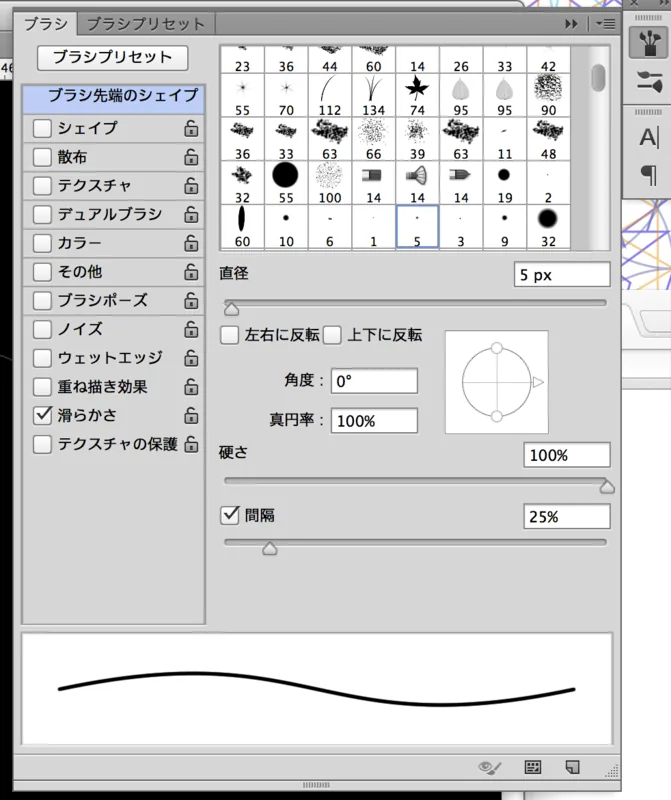Select the maple leaf brush tip 74
This screenshot has height=800, width=671.
[x=417, y=95]
